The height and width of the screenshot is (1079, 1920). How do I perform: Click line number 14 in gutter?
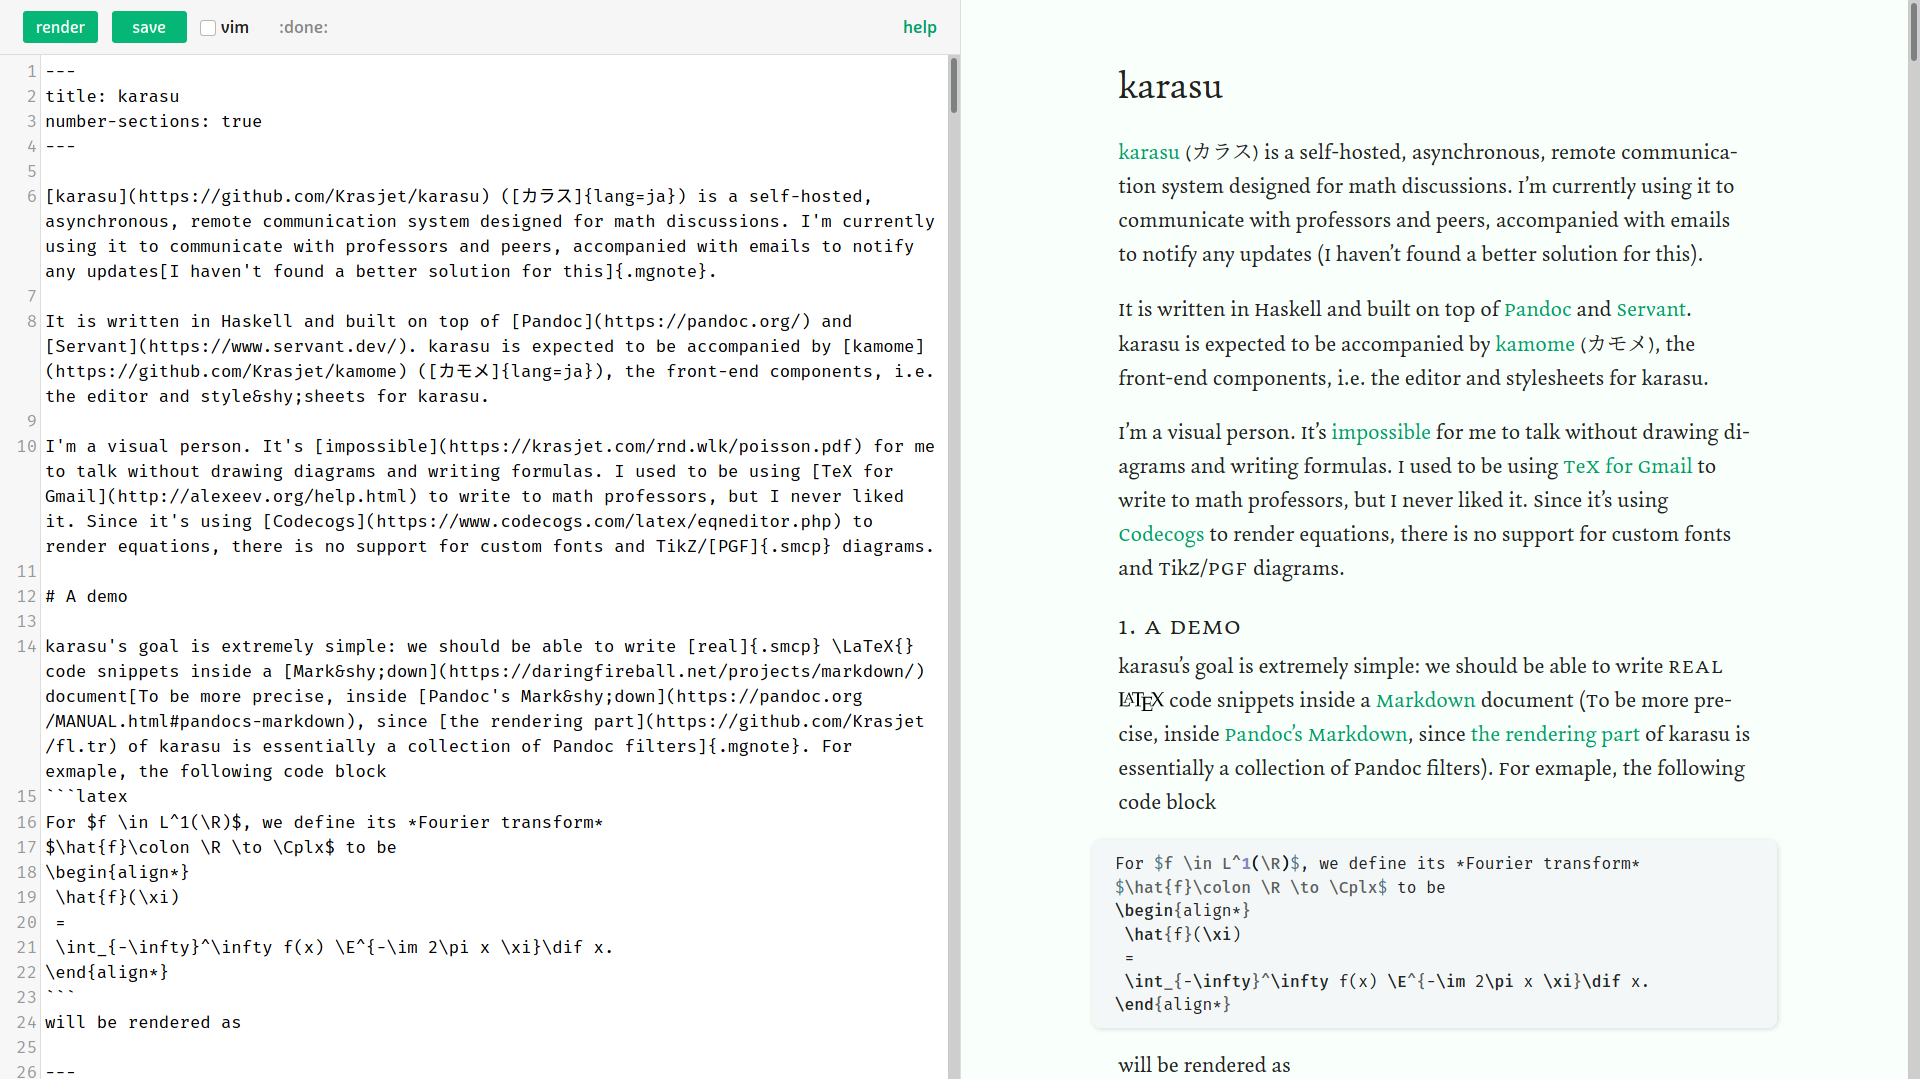tap(26, 646)
